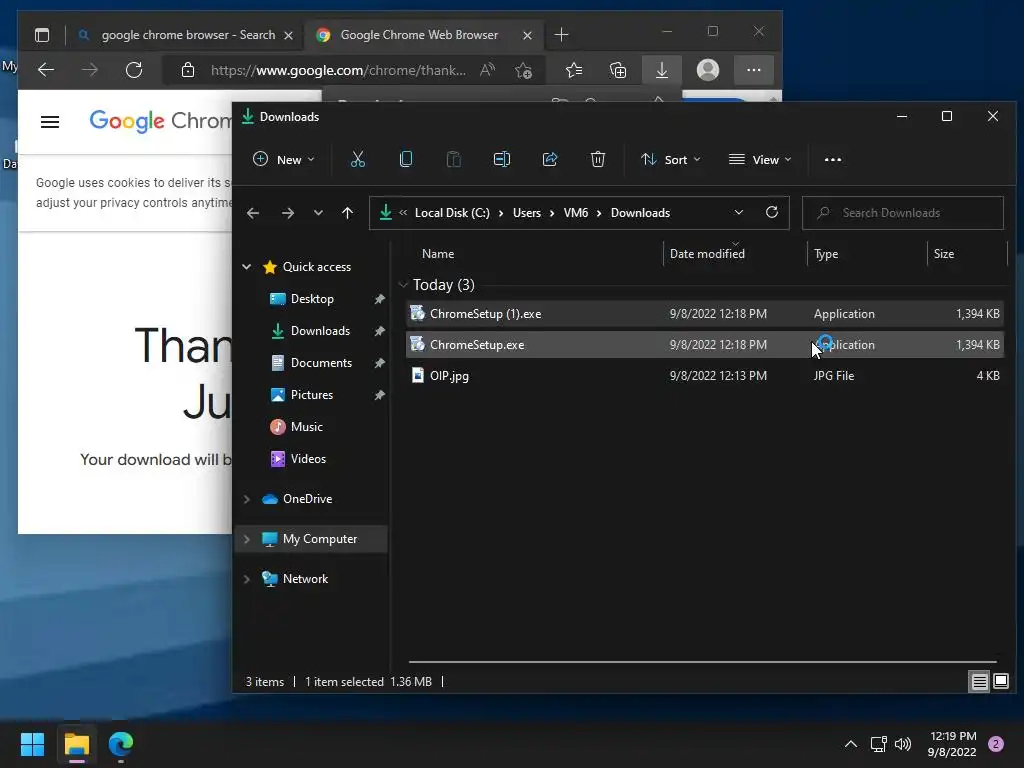Open a new tab in Edge

click(561, 35)
